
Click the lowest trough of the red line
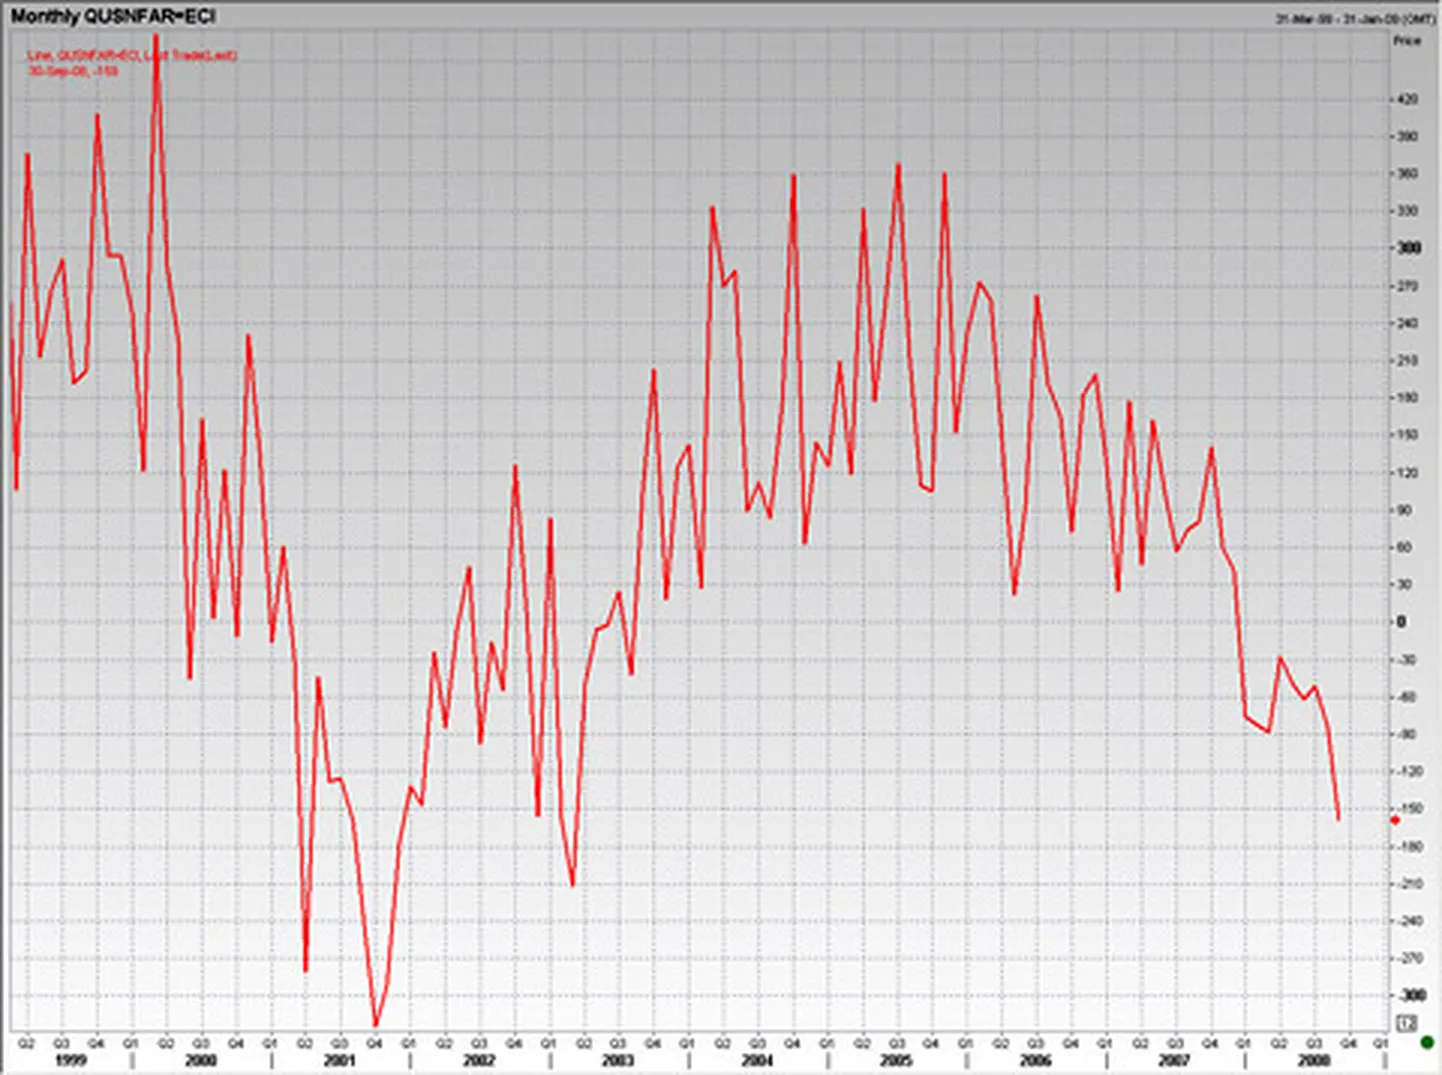pyautogui.click(x=376, y=1025)
